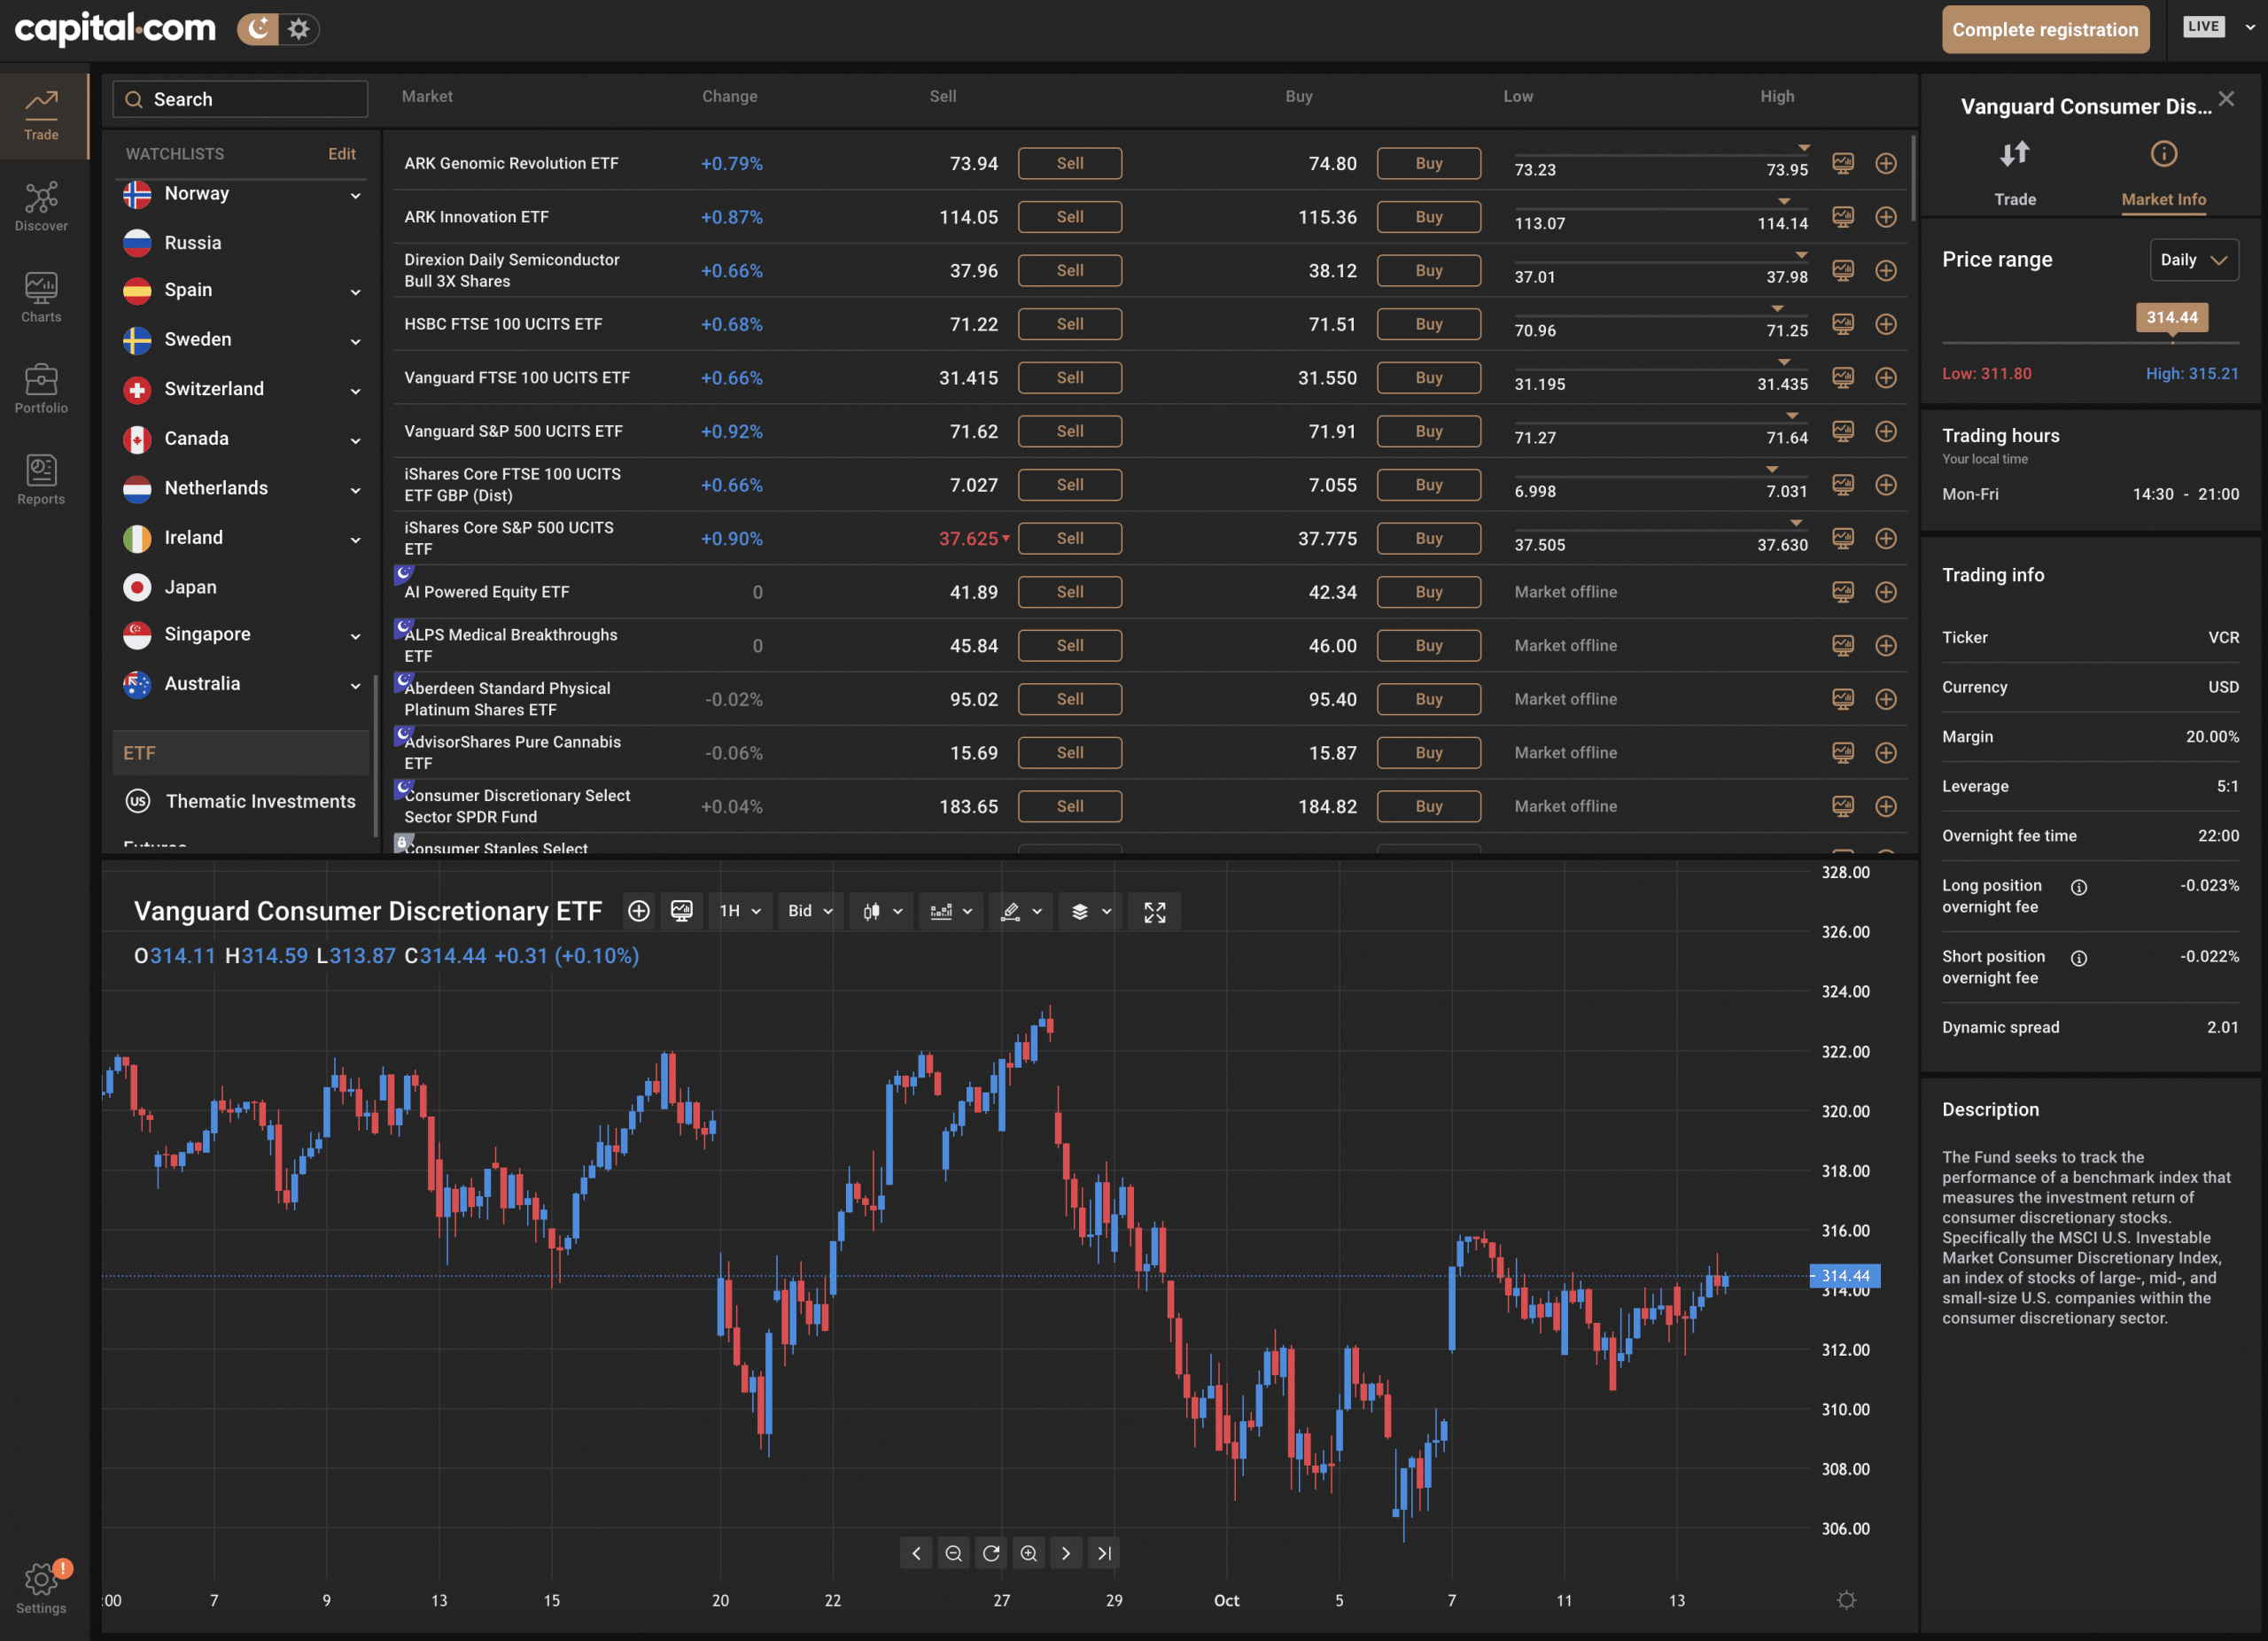Sort the market list by Change column
2268x1641 pixels.
click(x=729, y=96)
